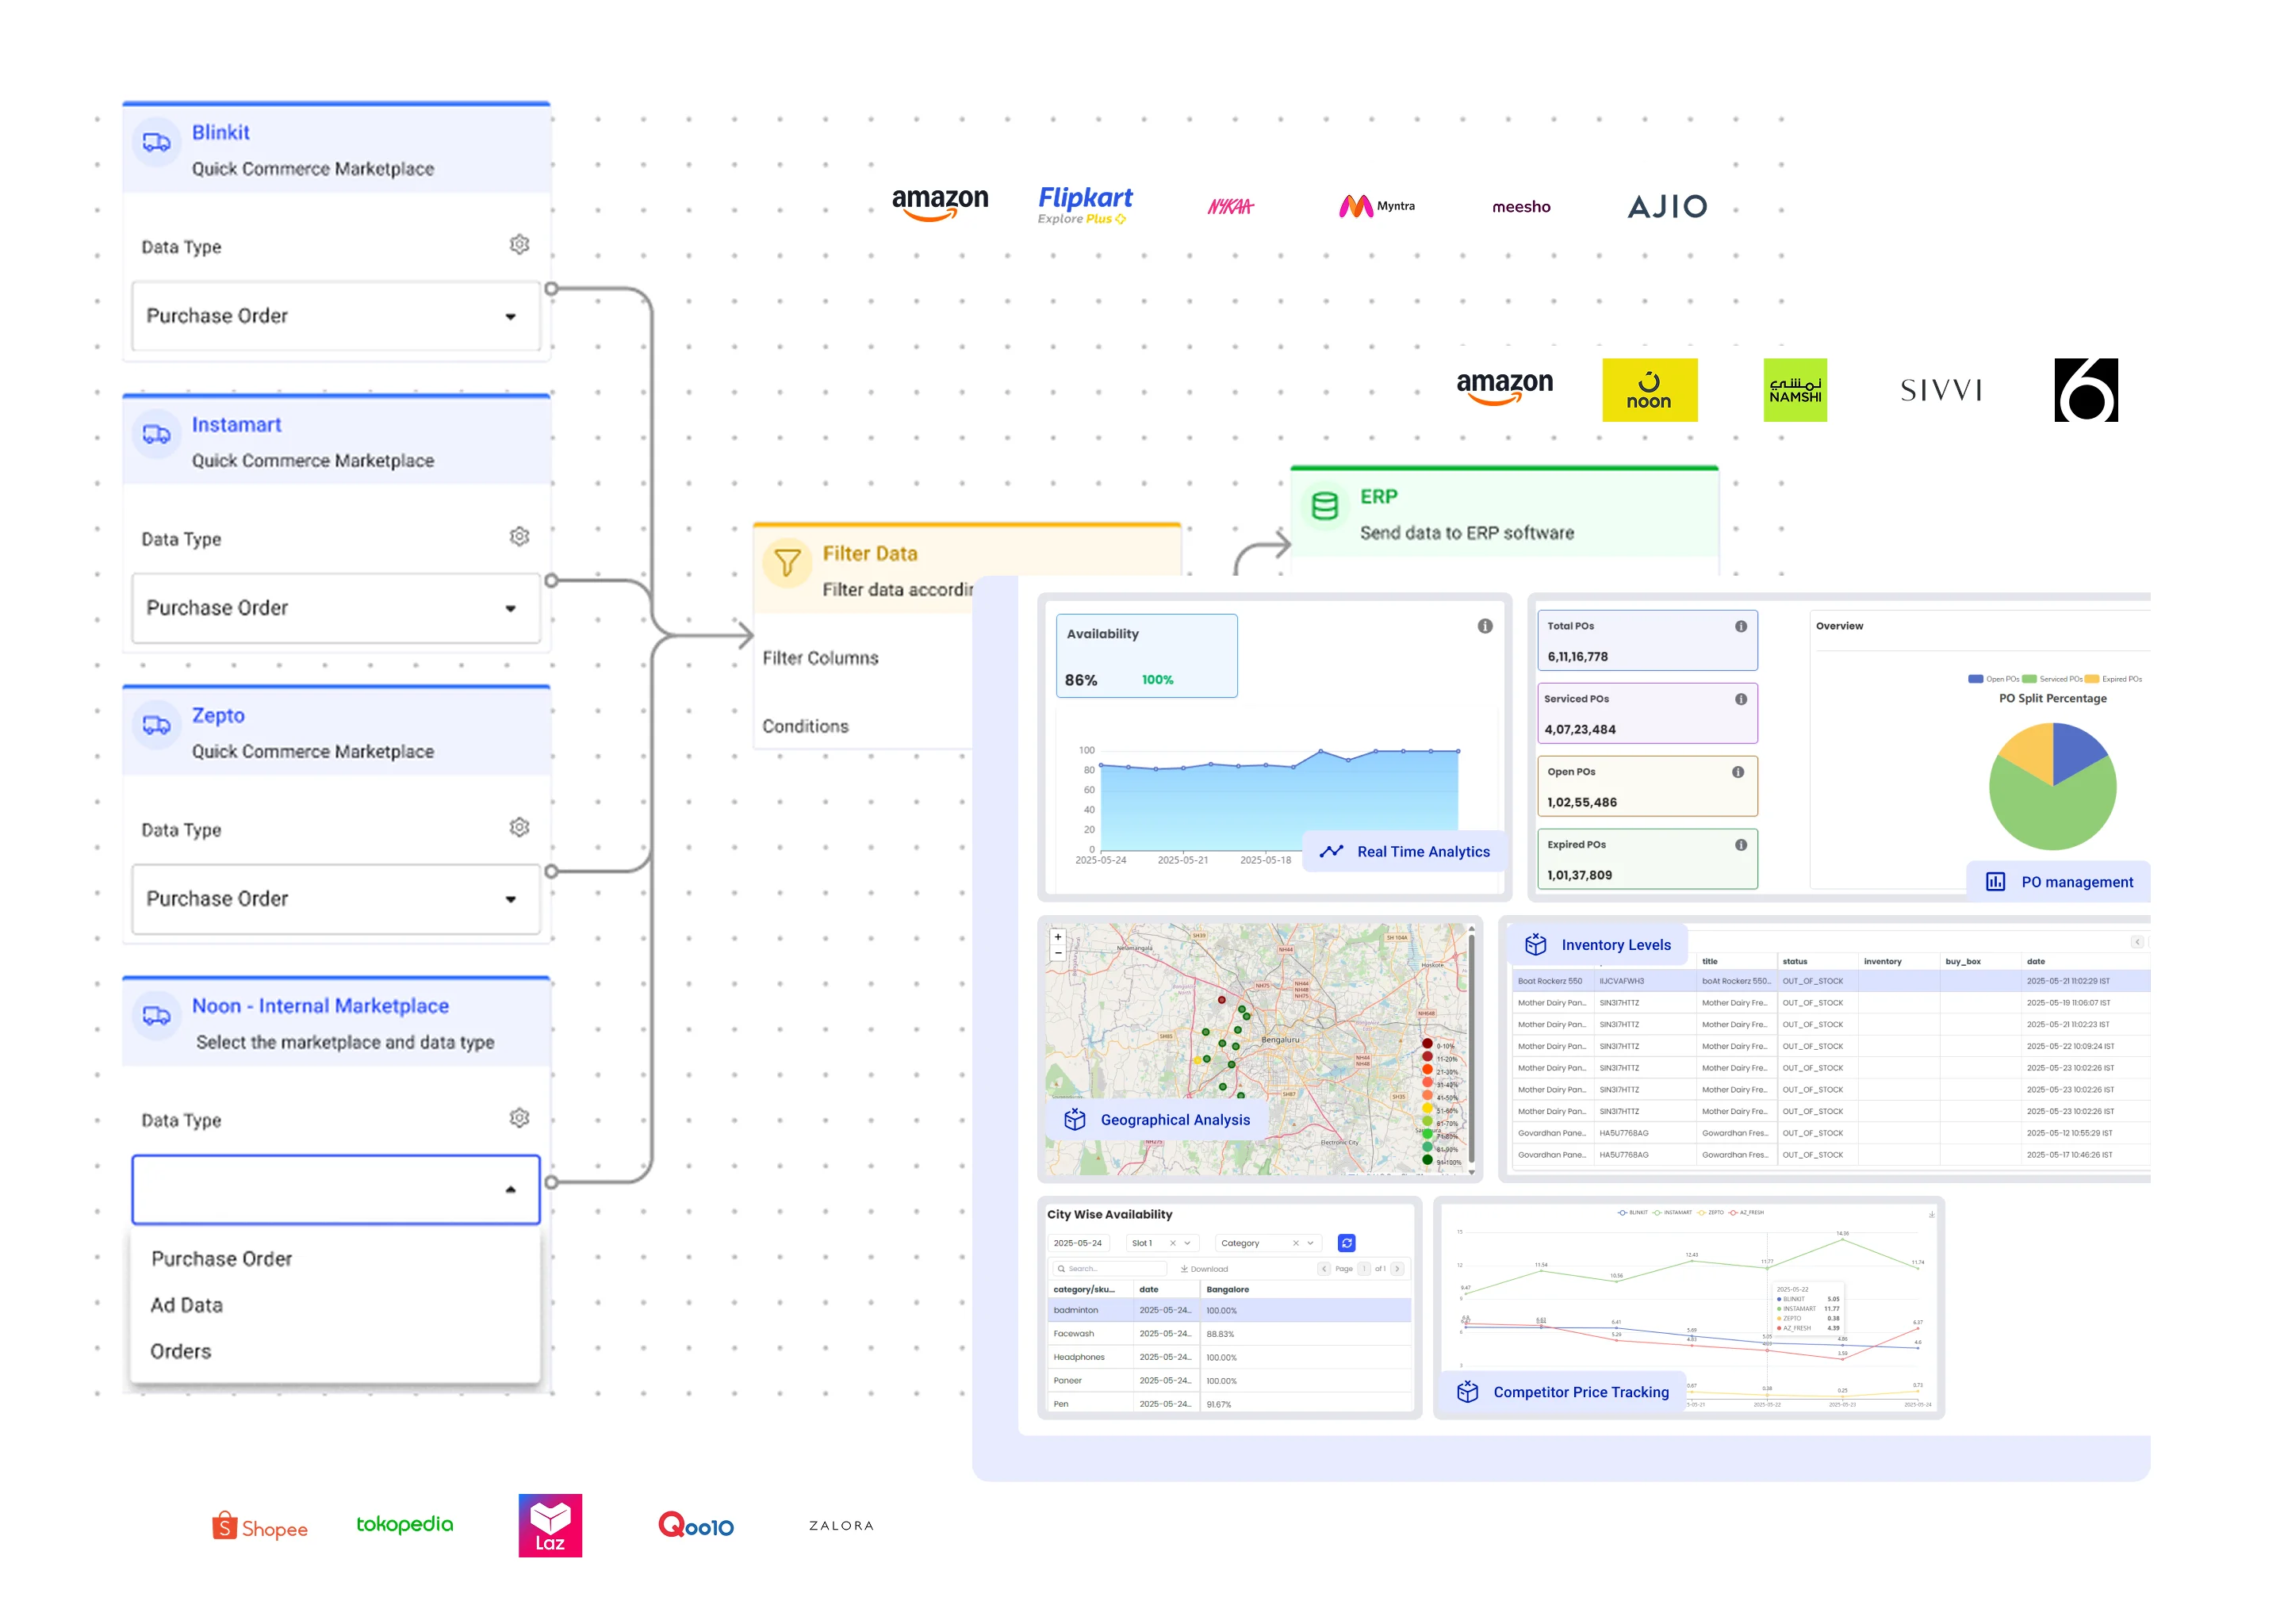Click the Noon Internal Marketplace truck icon

click(x=157, y=1016)
